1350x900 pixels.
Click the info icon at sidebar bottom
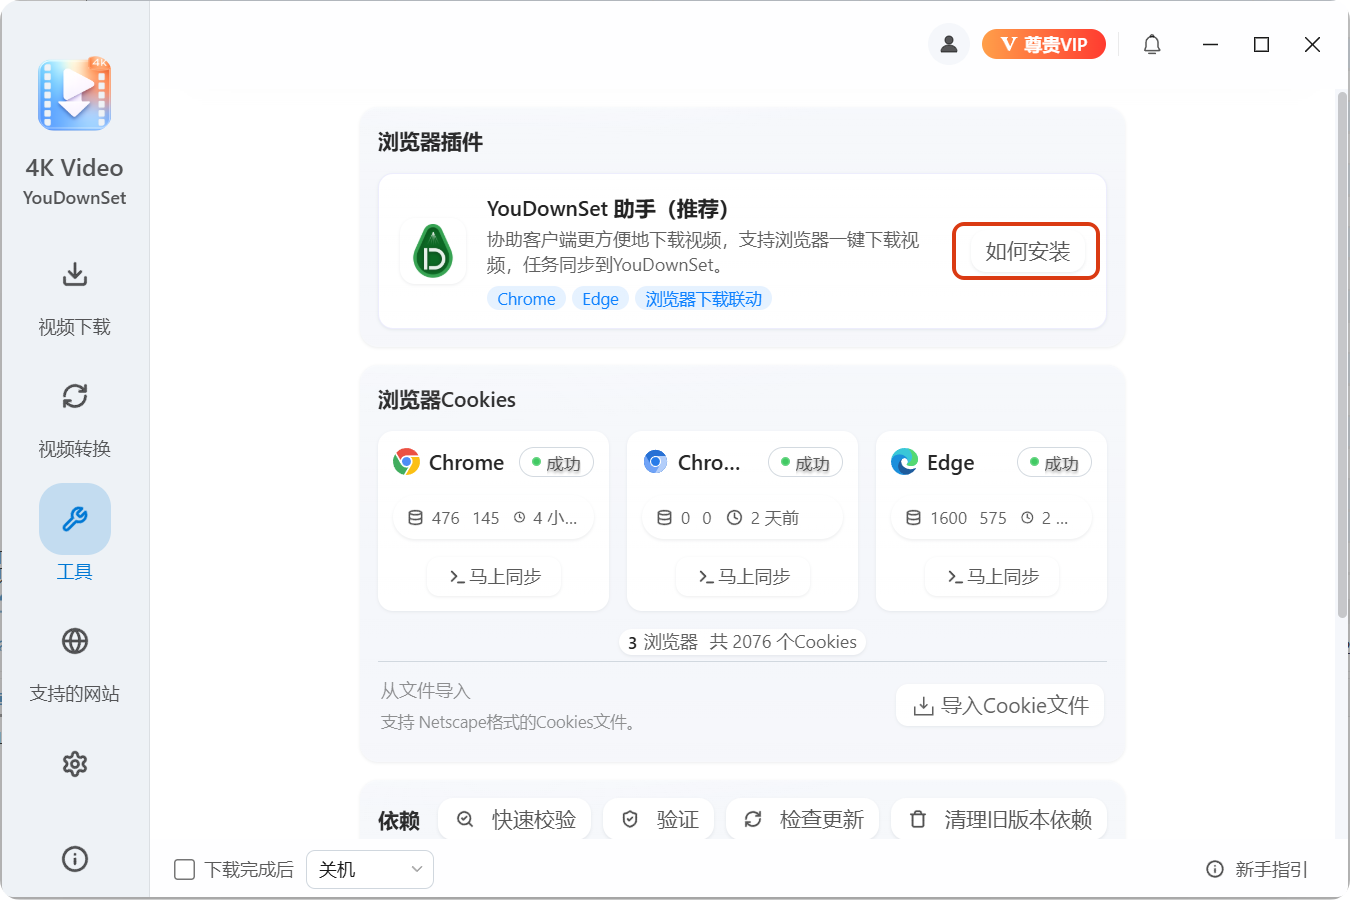click(74, 858)
